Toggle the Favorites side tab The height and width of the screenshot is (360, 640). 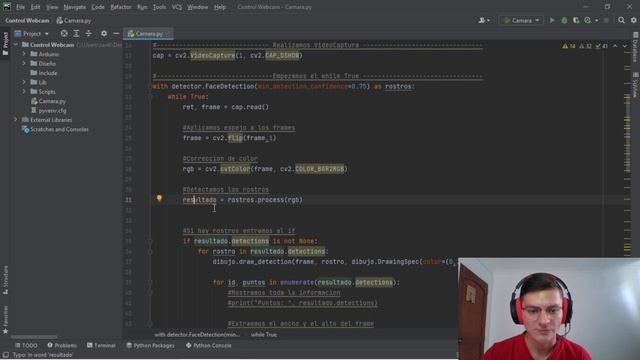[x=5, y=320]
